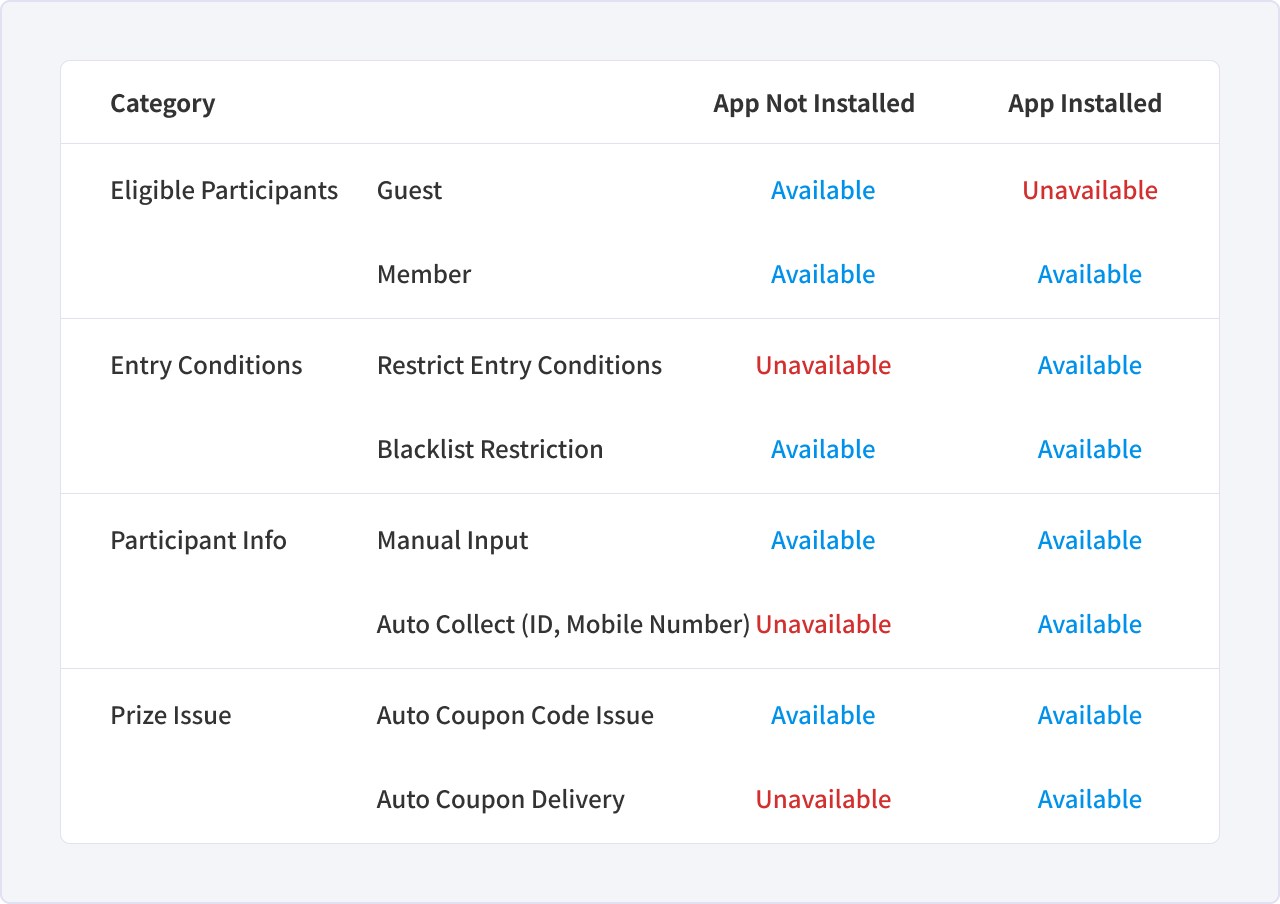Click Restrict Entry Conditions row label

pyautogui.click(x=519, y=365)
